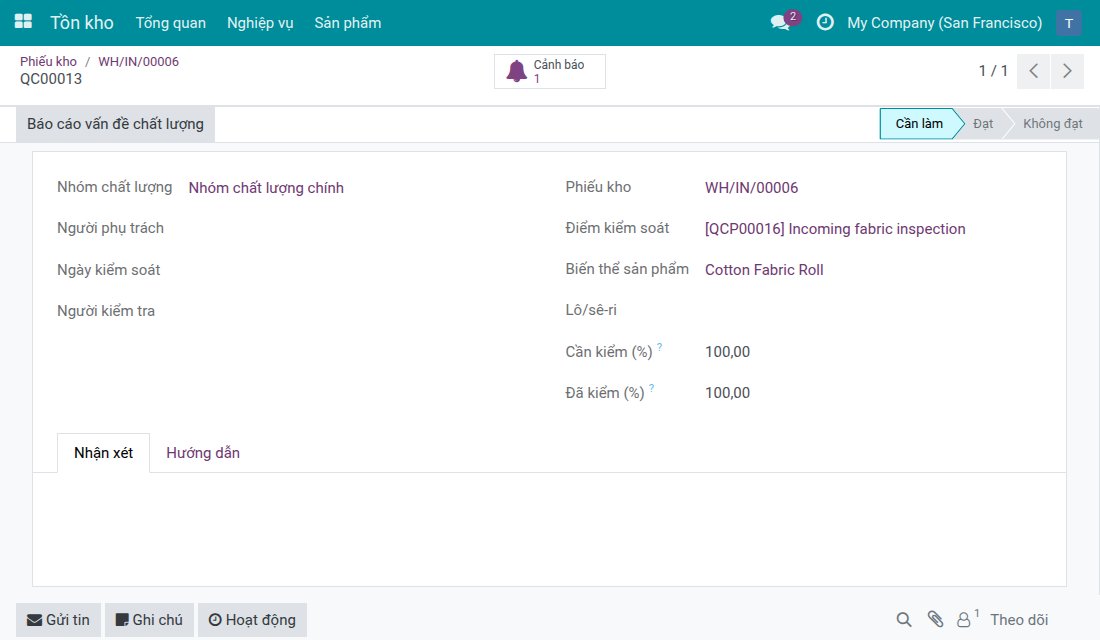1100x640 pixels.
Task: Click the Cần kiểm (%) value 100,00
Action: pyautogui.click(x=727, y=352)
